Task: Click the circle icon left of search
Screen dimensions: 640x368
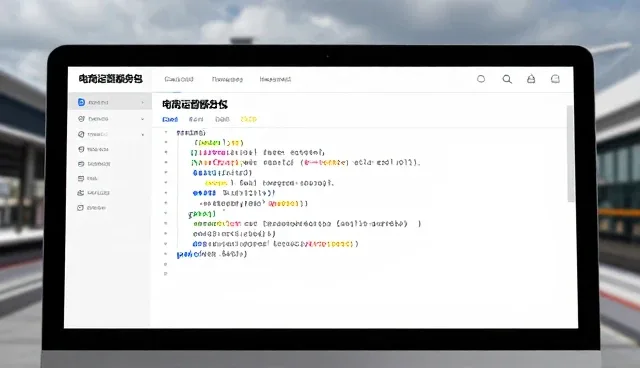Action: (x=481, y=79)
